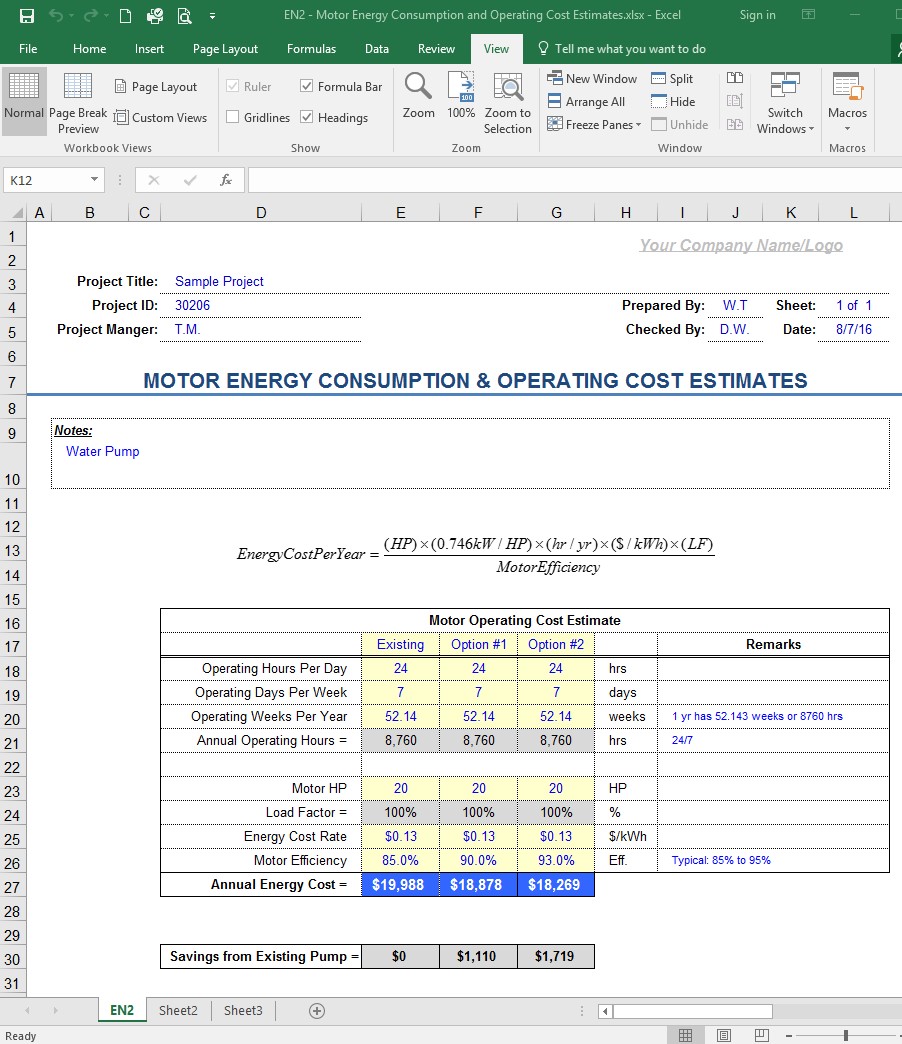Toggle the Formula Bar checkbox

[306, 86]
